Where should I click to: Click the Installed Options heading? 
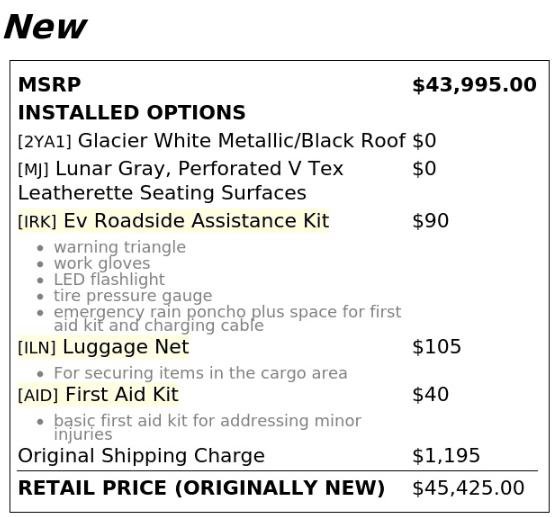tap(131, 112)
